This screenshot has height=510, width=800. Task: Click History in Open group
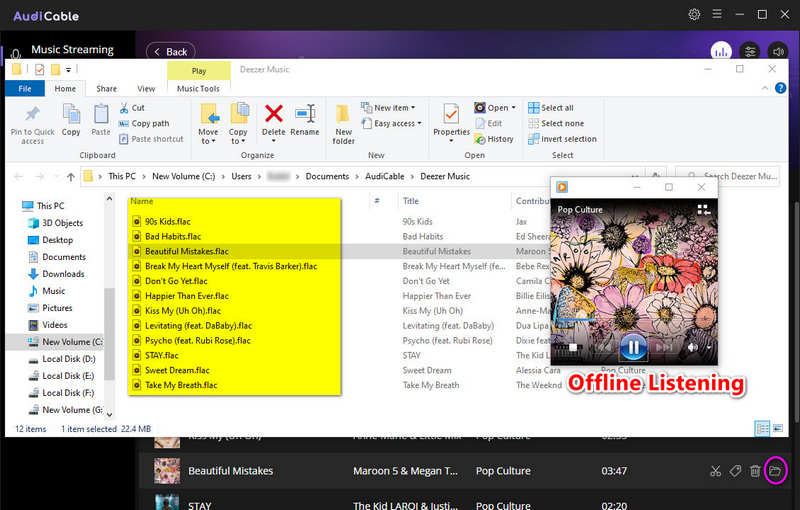point(493,139)
